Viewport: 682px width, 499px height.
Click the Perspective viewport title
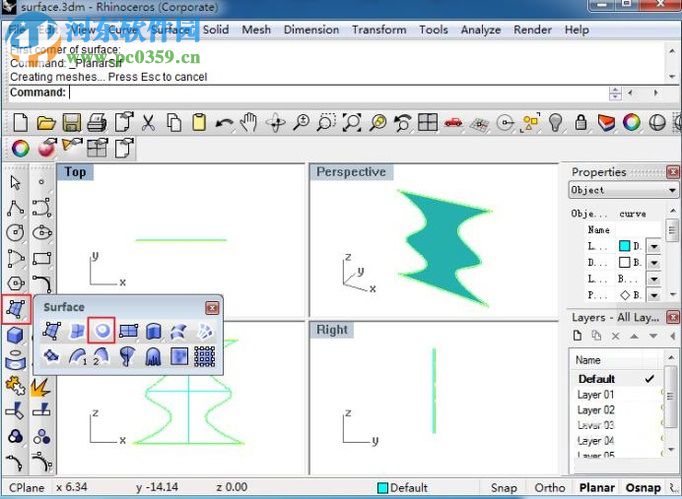(351, 172)
